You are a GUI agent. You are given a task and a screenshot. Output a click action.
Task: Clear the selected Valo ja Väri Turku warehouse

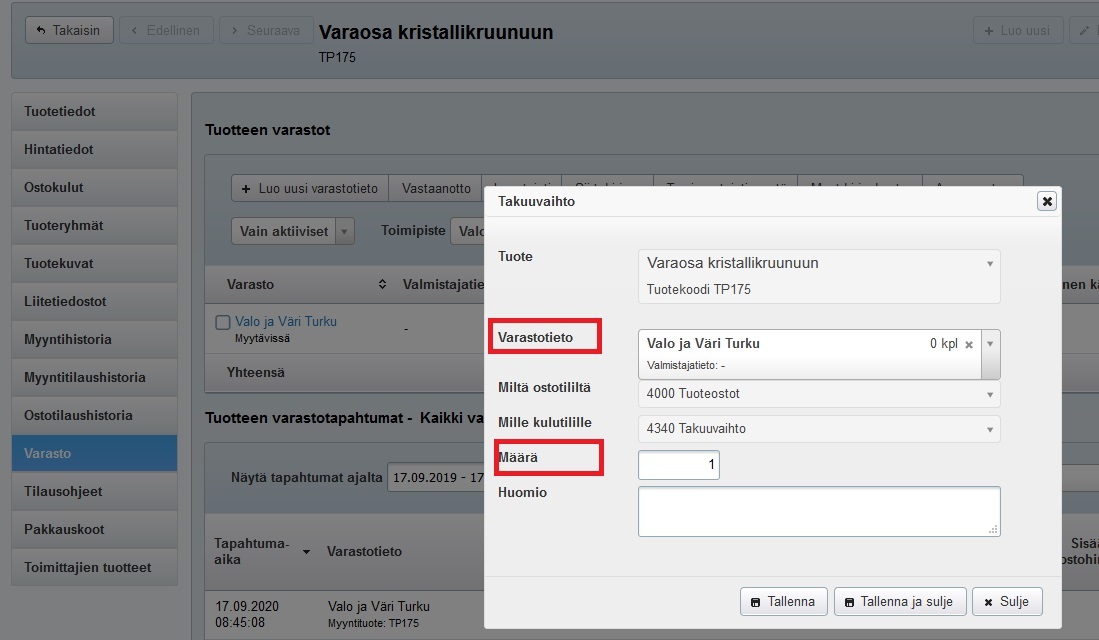[968, 344]
